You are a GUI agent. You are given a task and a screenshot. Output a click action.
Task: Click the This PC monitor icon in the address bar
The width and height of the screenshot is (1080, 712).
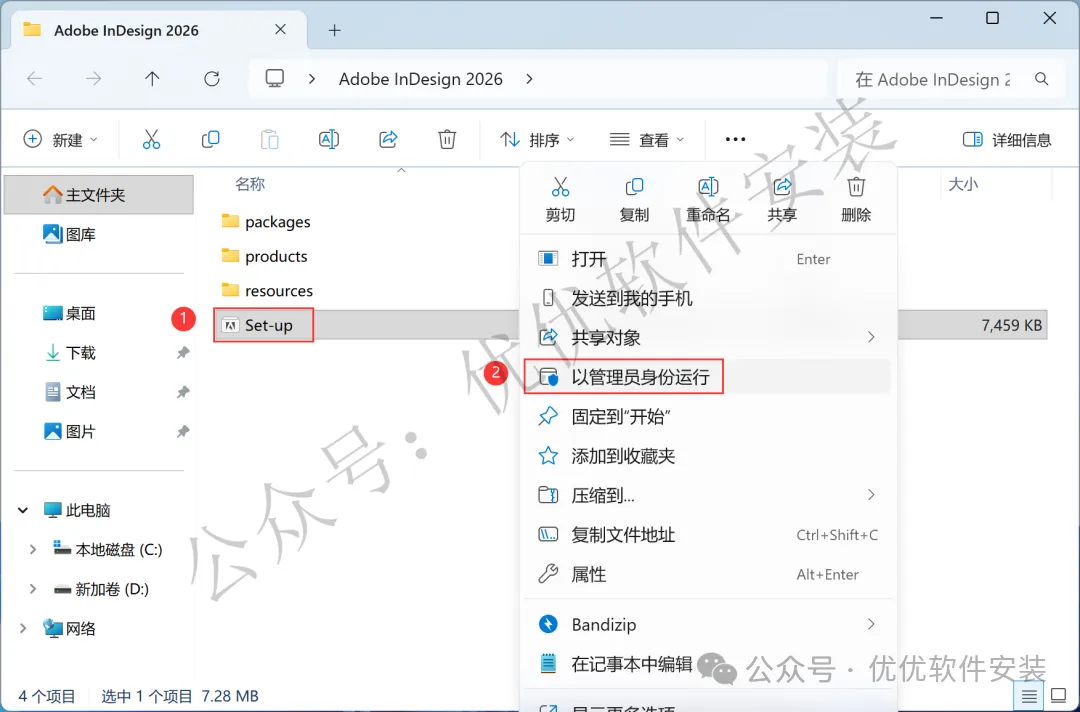[x=275, y=78]
